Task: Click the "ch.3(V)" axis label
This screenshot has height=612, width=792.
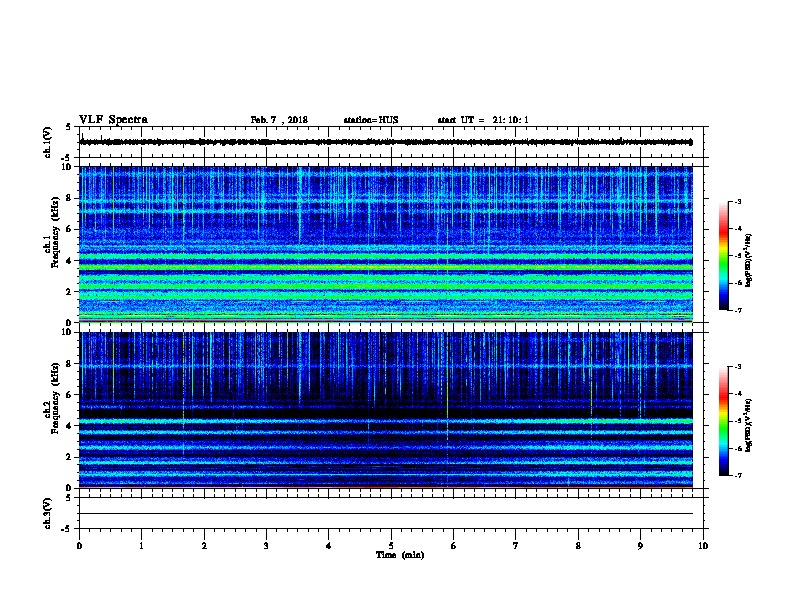Action: pos(48,513)
